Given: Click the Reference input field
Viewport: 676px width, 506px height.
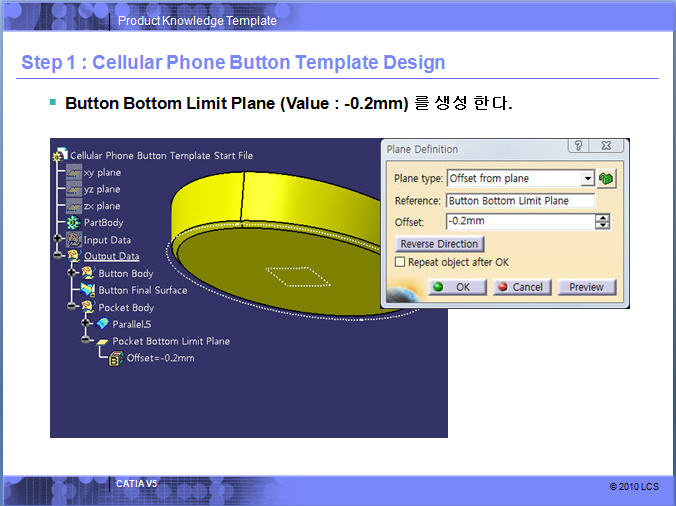Looking at the screenshot, I should point(520,201).
